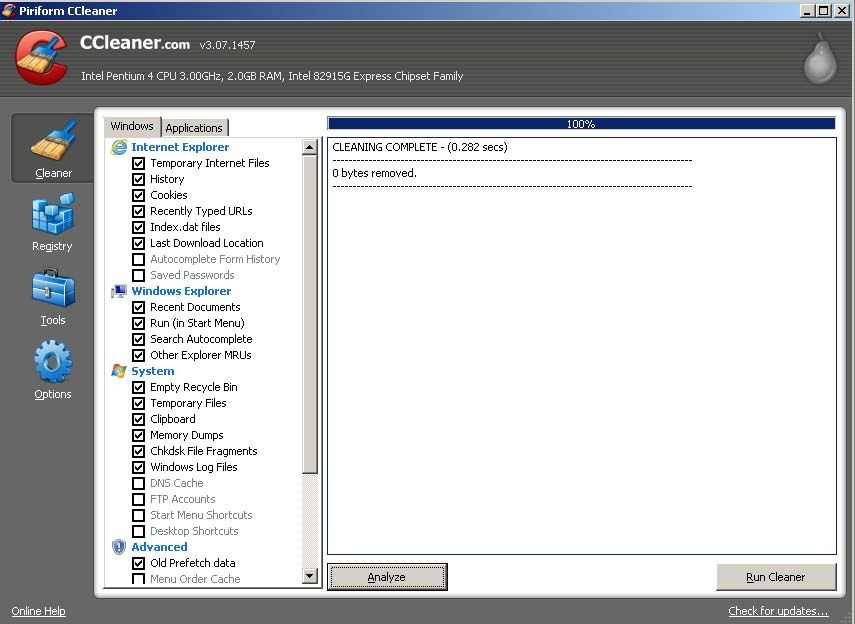Click the 100% progress bar
Viewport: 855px width, 624px height.
point(581,124)
